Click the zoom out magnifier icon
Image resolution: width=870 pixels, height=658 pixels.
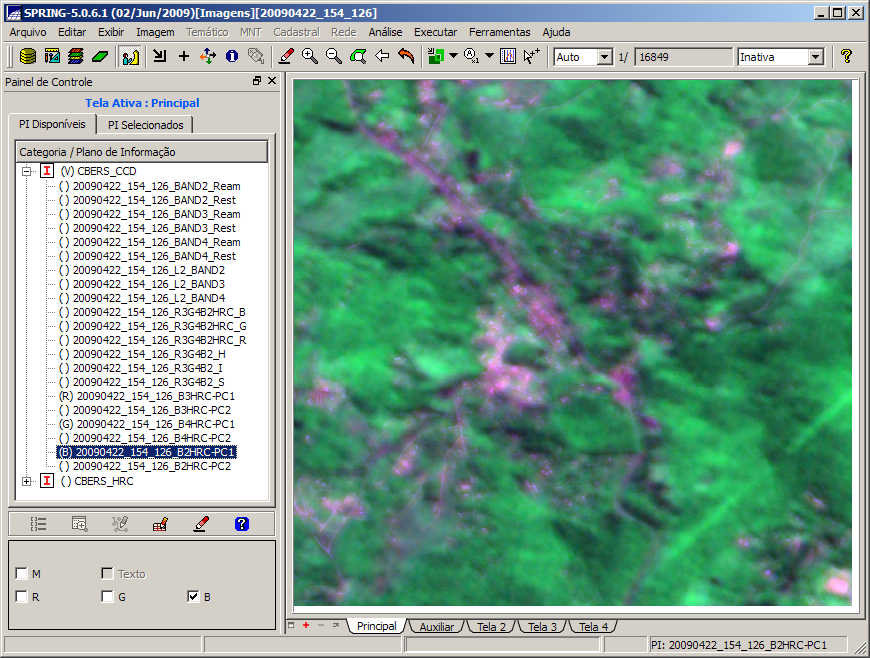pos(334,57)
